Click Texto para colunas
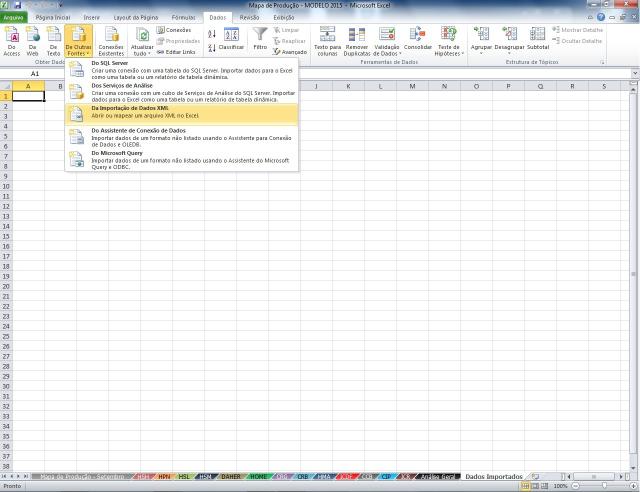Image resolution: width=640 pixels, height=492 pixels. pyautogui.click(x=327, y=41)
